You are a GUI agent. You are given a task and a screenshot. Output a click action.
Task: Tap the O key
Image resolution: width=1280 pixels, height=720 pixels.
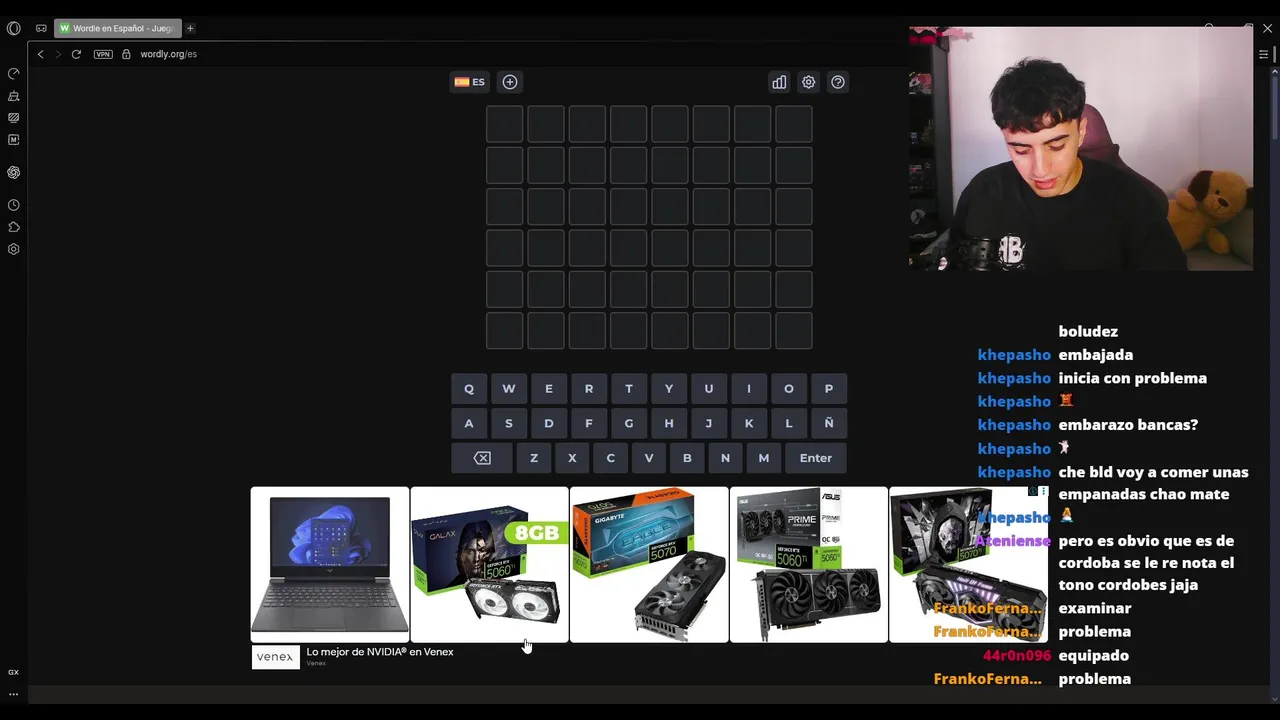point(789,389)
